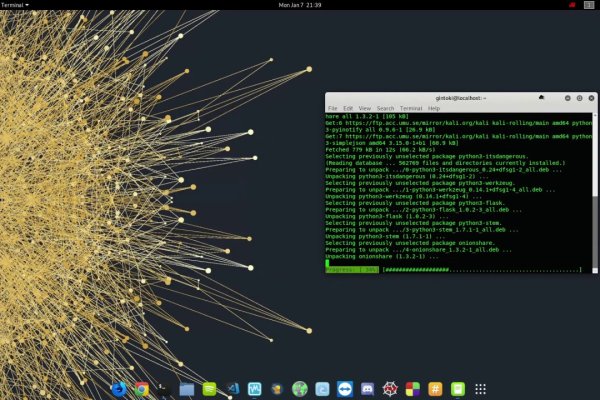The image size is (600, 400).
Task: Open the orange hash app in dock
Action: [x=435, y=388]
